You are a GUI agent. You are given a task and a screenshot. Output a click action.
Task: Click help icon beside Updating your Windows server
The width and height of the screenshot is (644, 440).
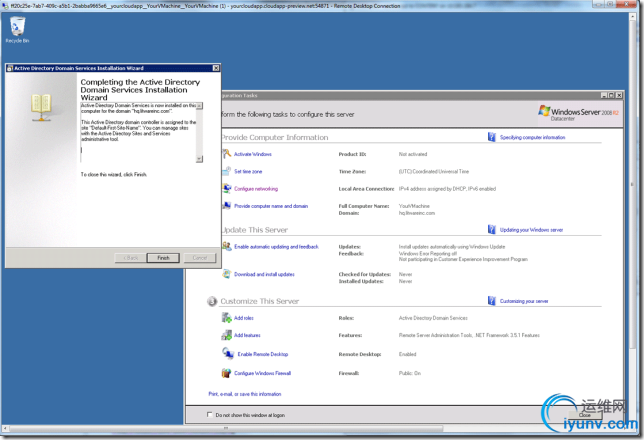click(x=492, y=229)
